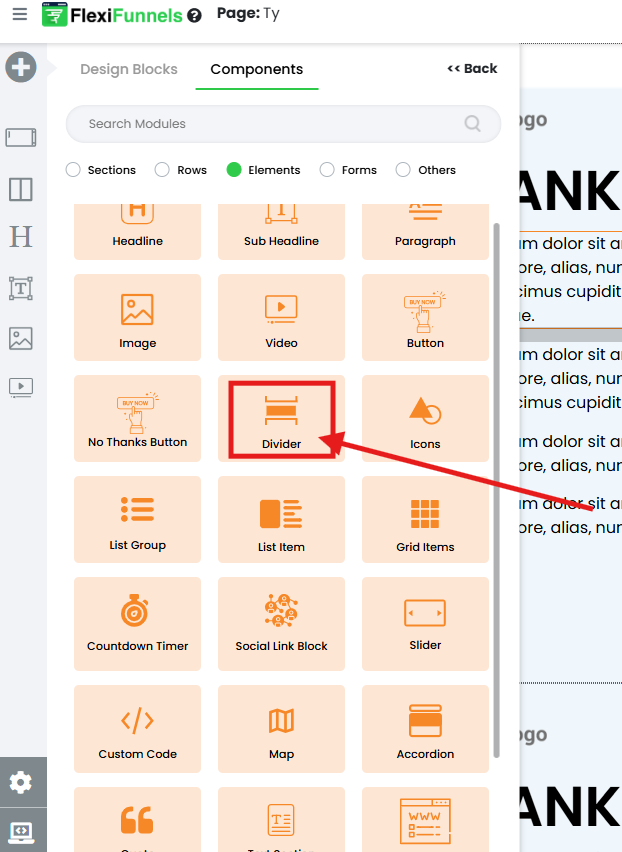The width and height of the screenshot is (622, 852).
Task: Add the No Thanks Button element
Action: [137, 418]
